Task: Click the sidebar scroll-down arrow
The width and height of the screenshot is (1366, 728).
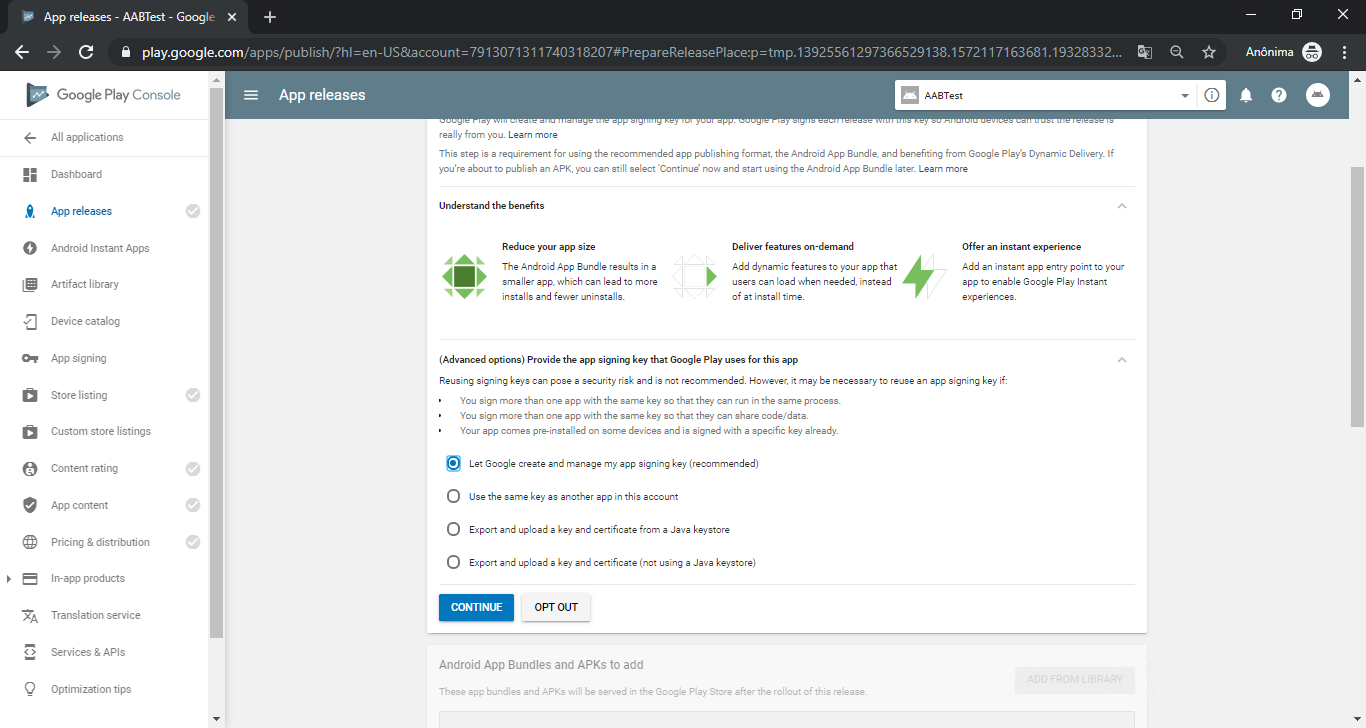Action: point(217,719)
